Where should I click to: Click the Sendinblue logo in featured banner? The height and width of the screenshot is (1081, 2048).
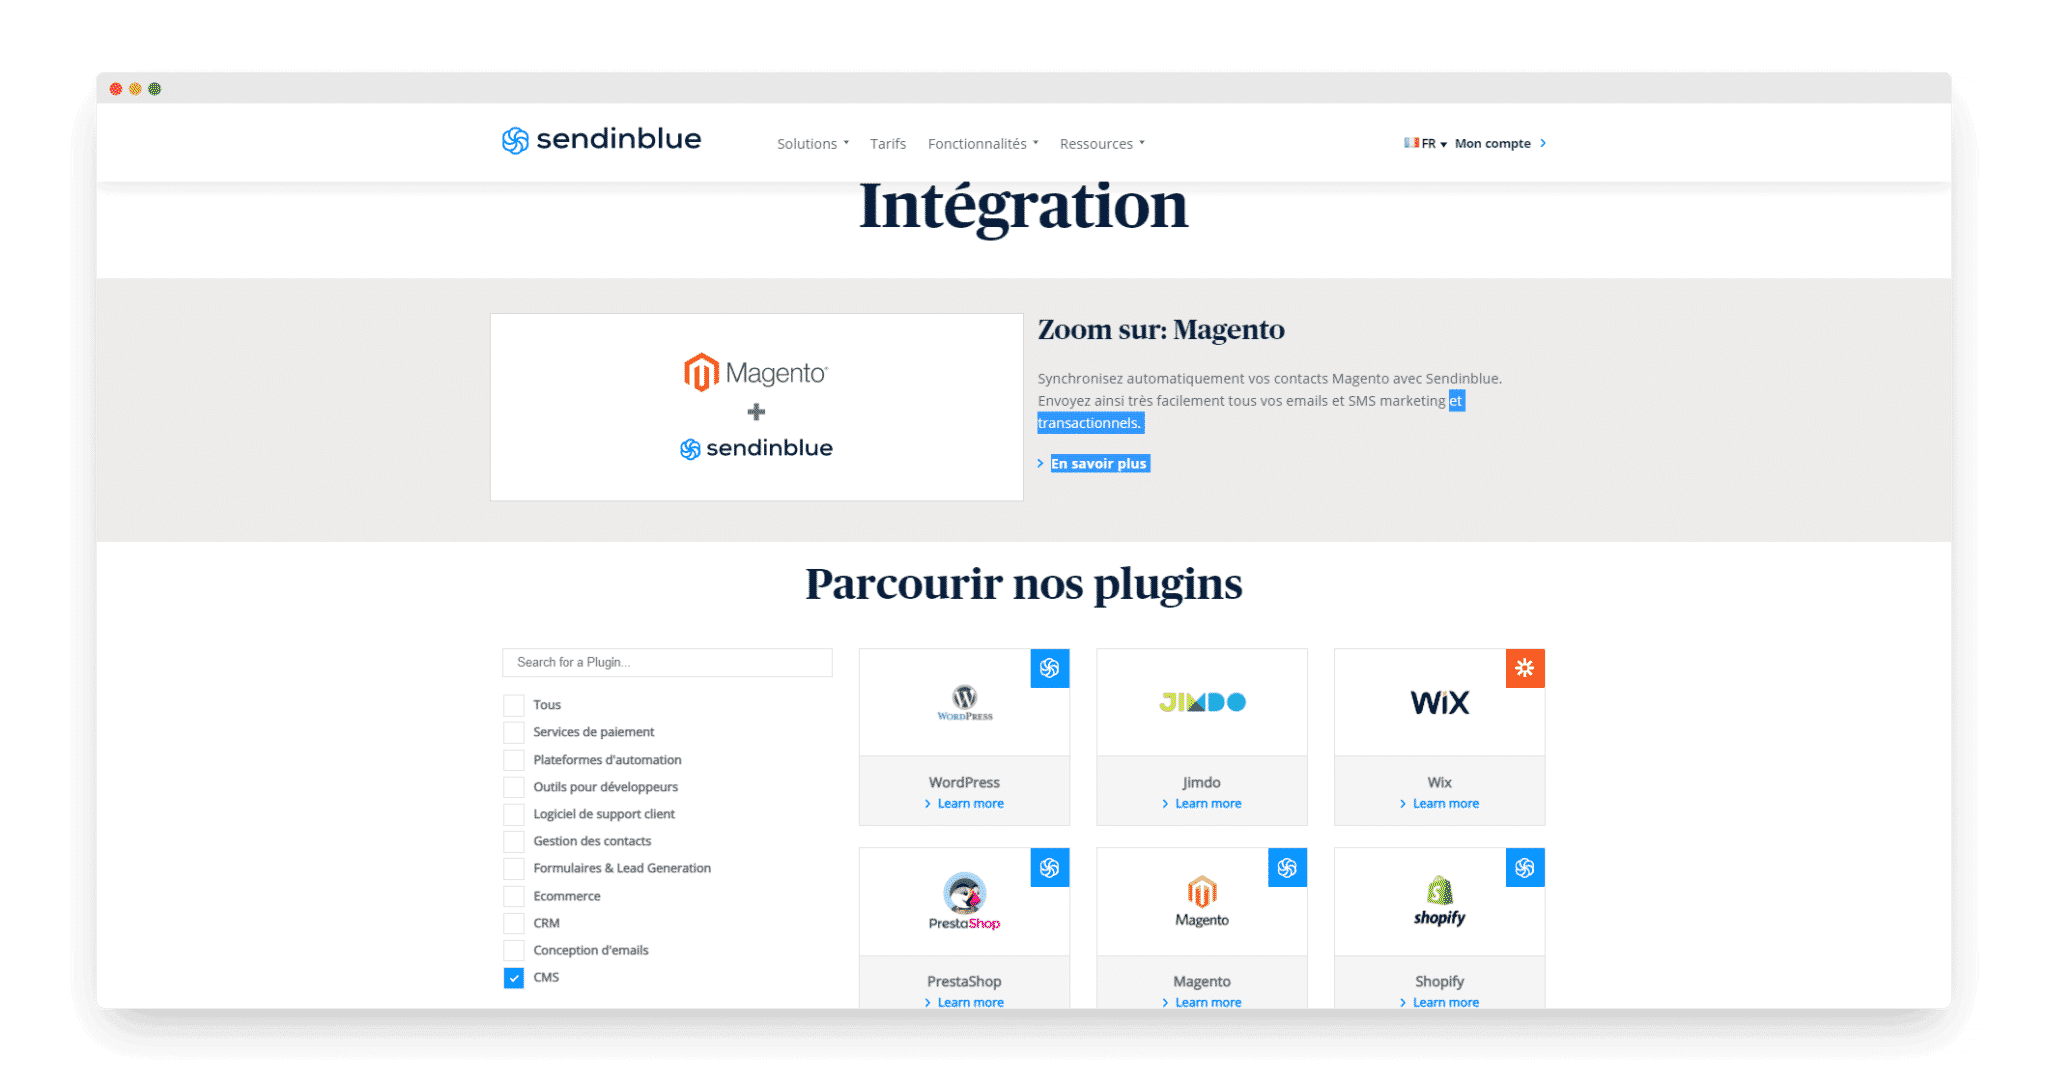[756, 448]
